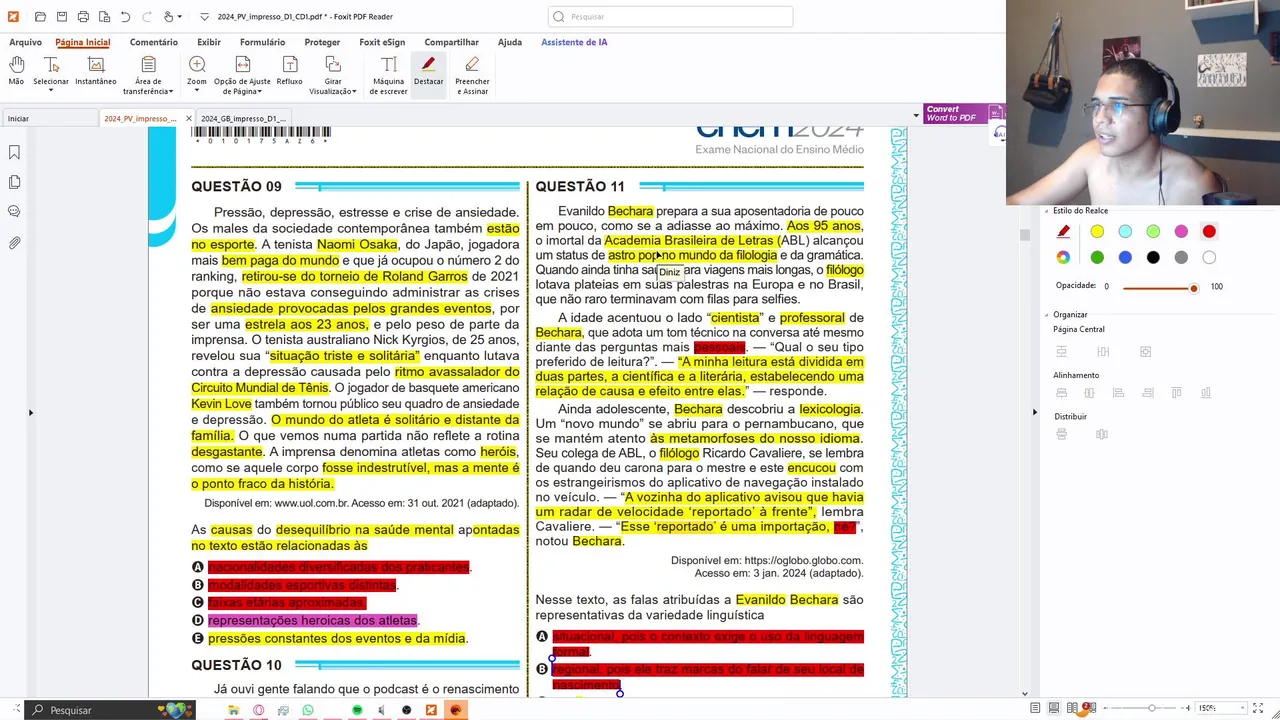Screen dimensions: 1280x720
Task: Click the highlighter pen icon in Estilo do Realce
Action: [x=1063, y=232]
